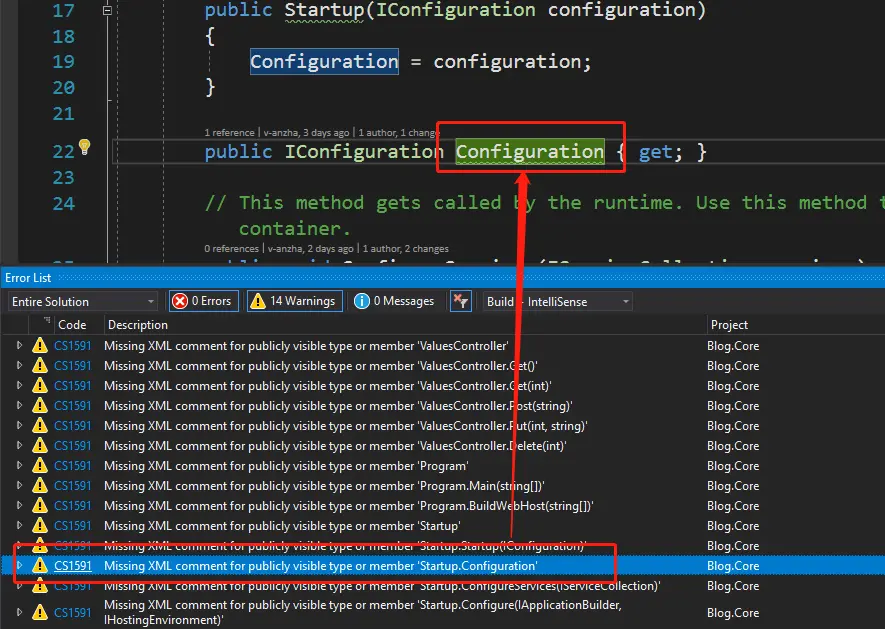885x629 pixels.
Task: Open the Entire Solution scope dropdown
Action: (82, 302)
